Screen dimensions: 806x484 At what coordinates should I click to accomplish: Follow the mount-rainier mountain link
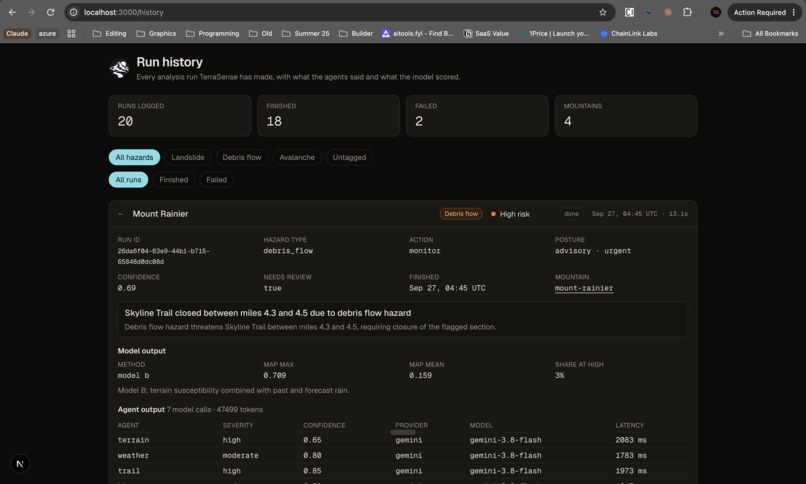point(584,288)
